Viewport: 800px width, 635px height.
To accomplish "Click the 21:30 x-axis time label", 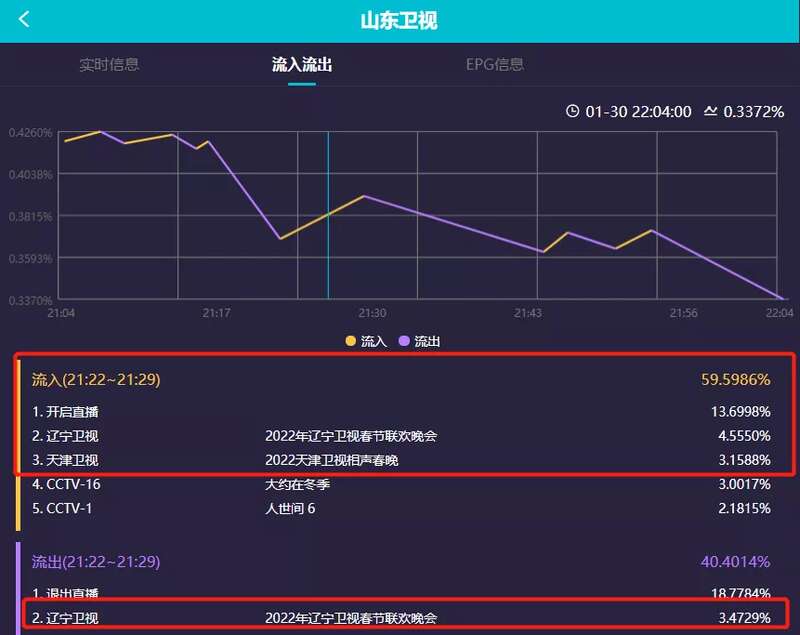I will pyautogui.click(x=372, y=313).
